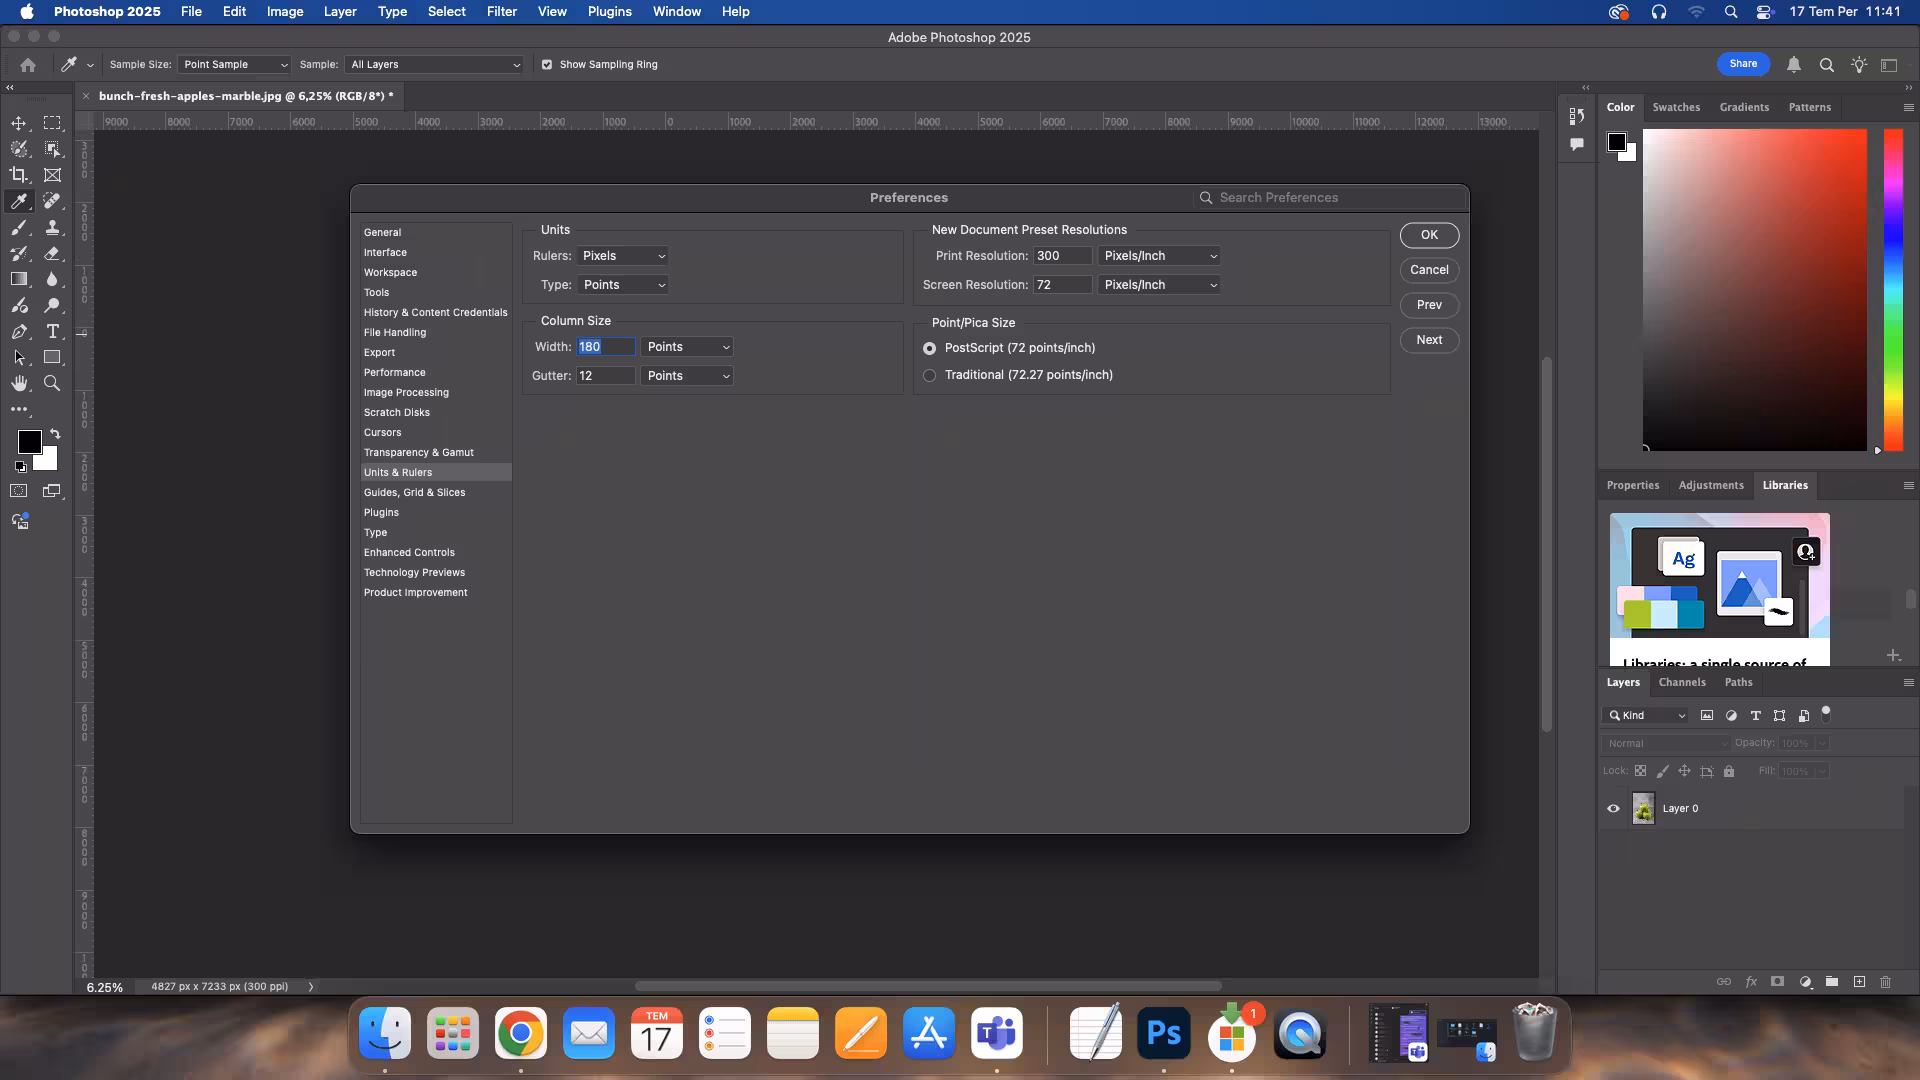
Task: Open Photoshop notifications bell
Action: (x=1794, y=65)
